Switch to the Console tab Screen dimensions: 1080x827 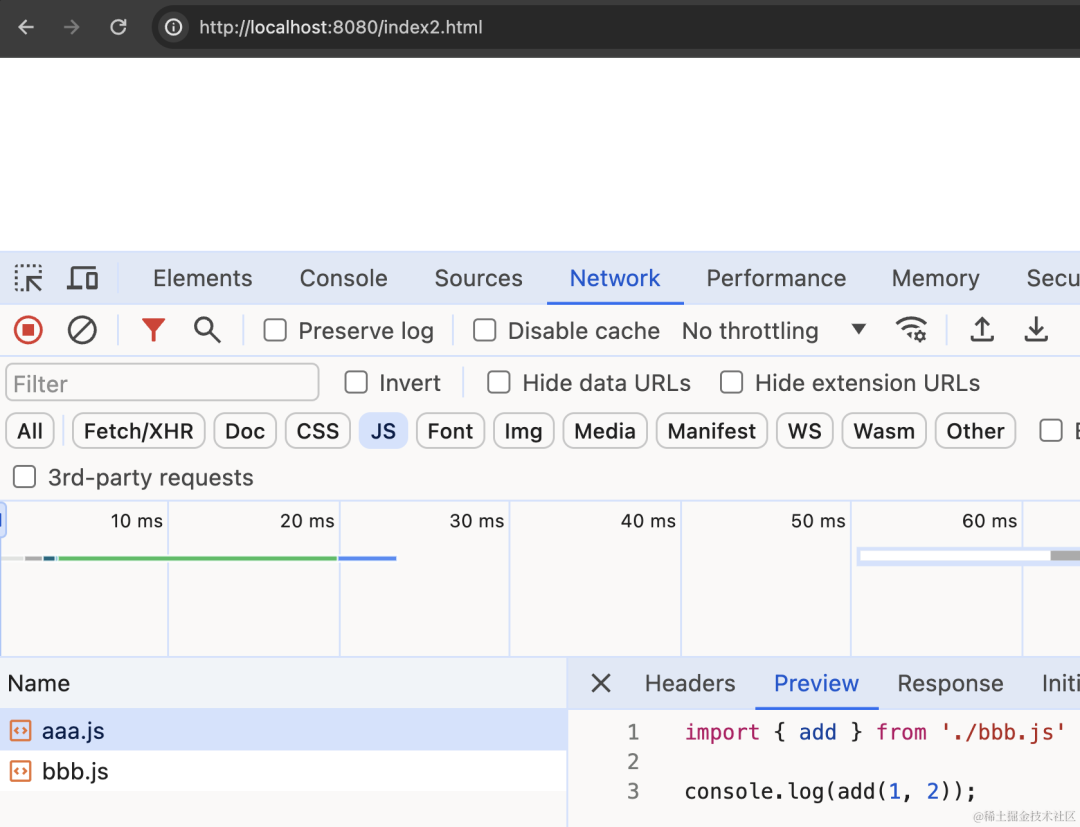pyautogui.click(x=344, y=278)
